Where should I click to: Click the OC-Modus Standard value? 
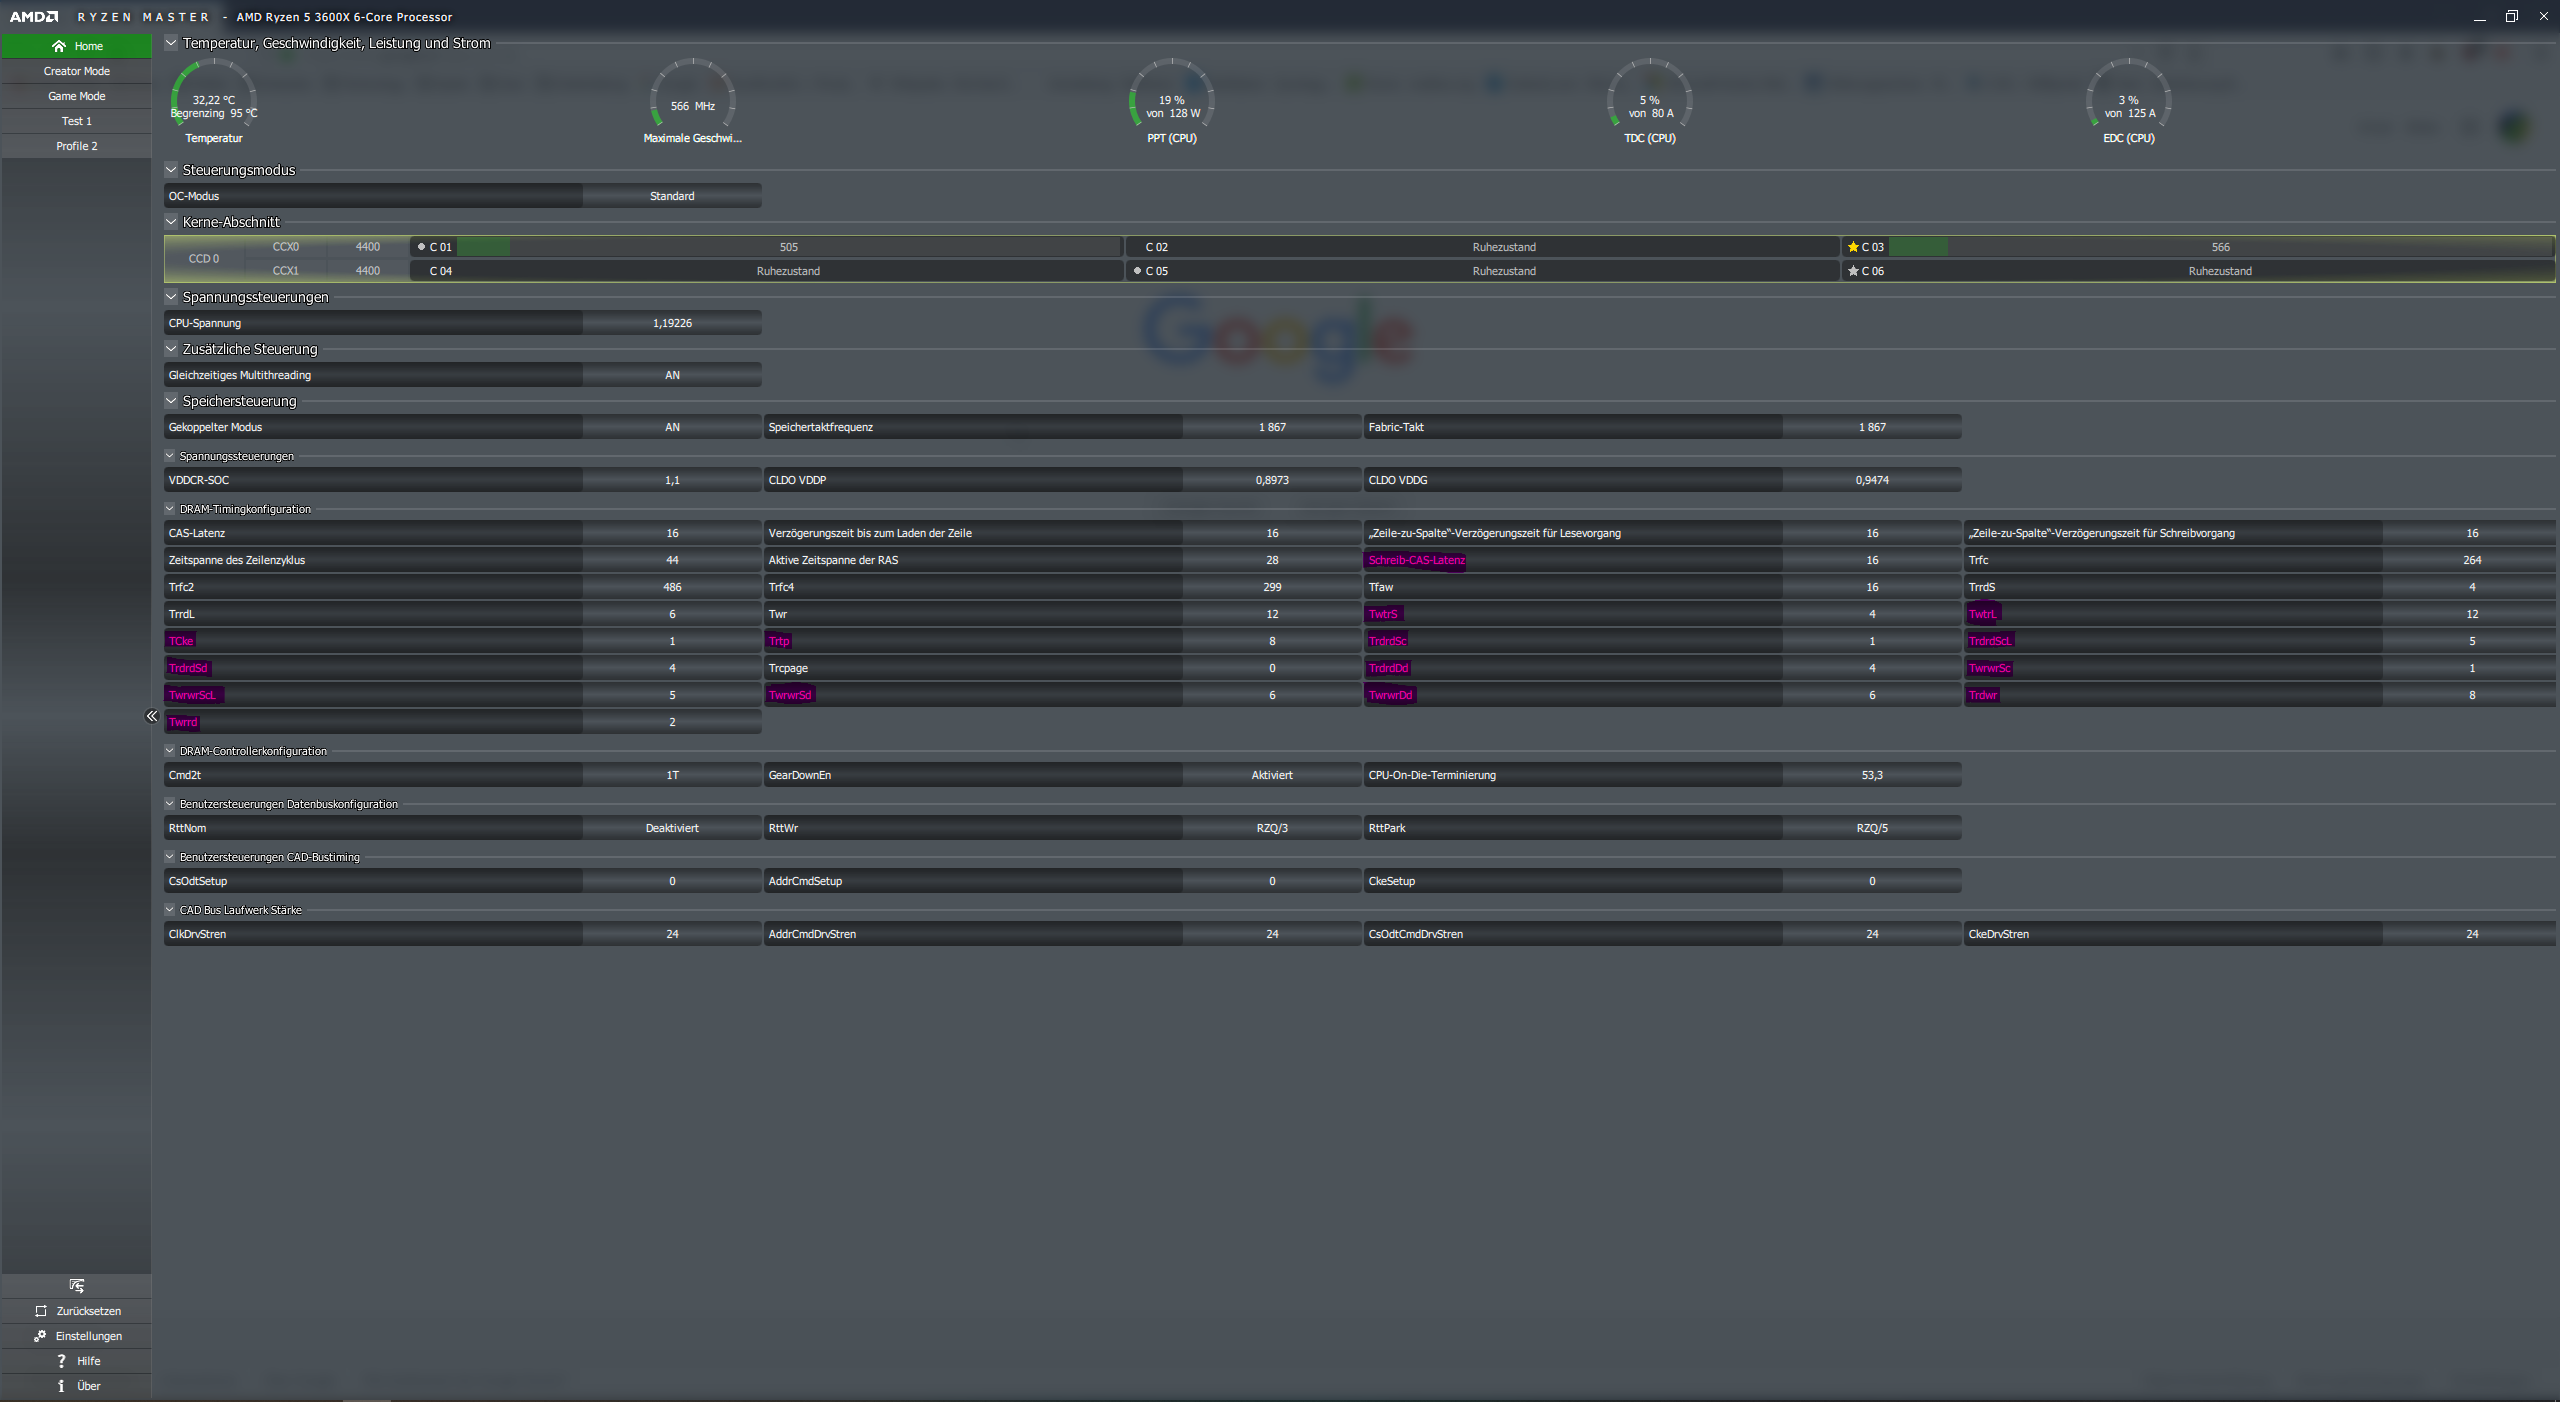pyautogui.click(x=672, y=196)
